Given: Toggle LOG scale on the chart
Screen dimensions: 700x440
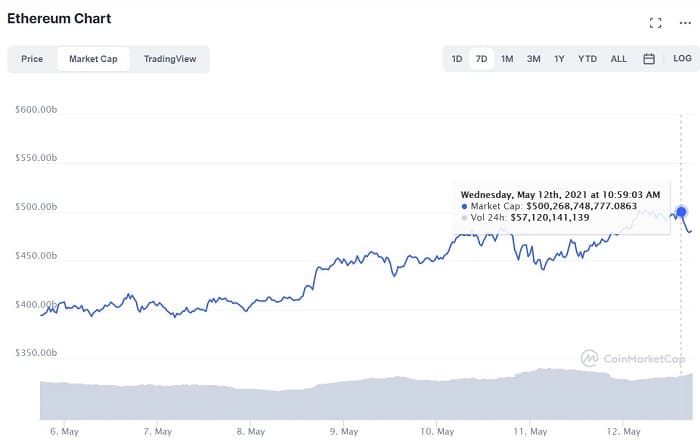Looking at the screenshot, I should [x=682, y=58].
